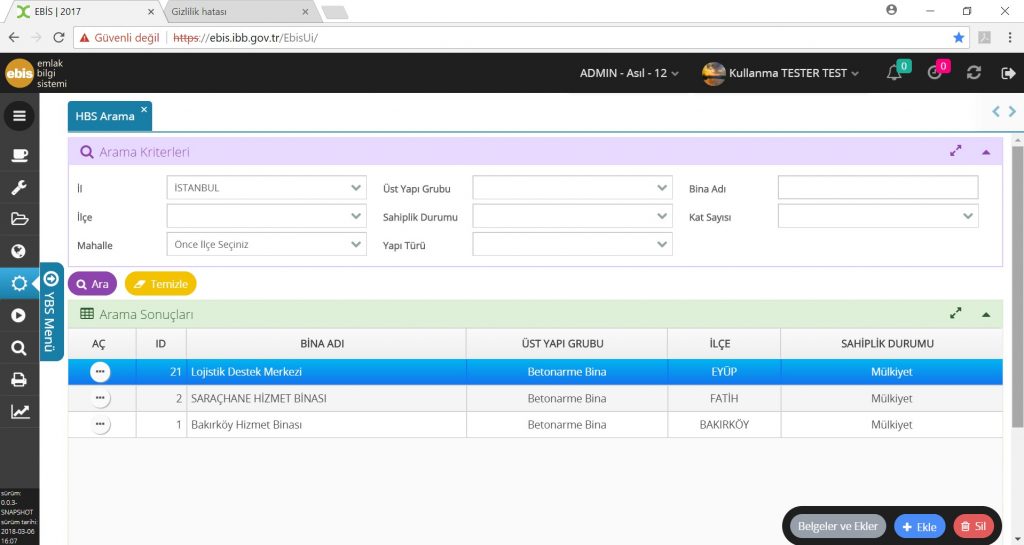Click the Bina Adı input field
The height and width of the screenshot is (545, 1024).
pyautogui.click(x=878, y=188)
